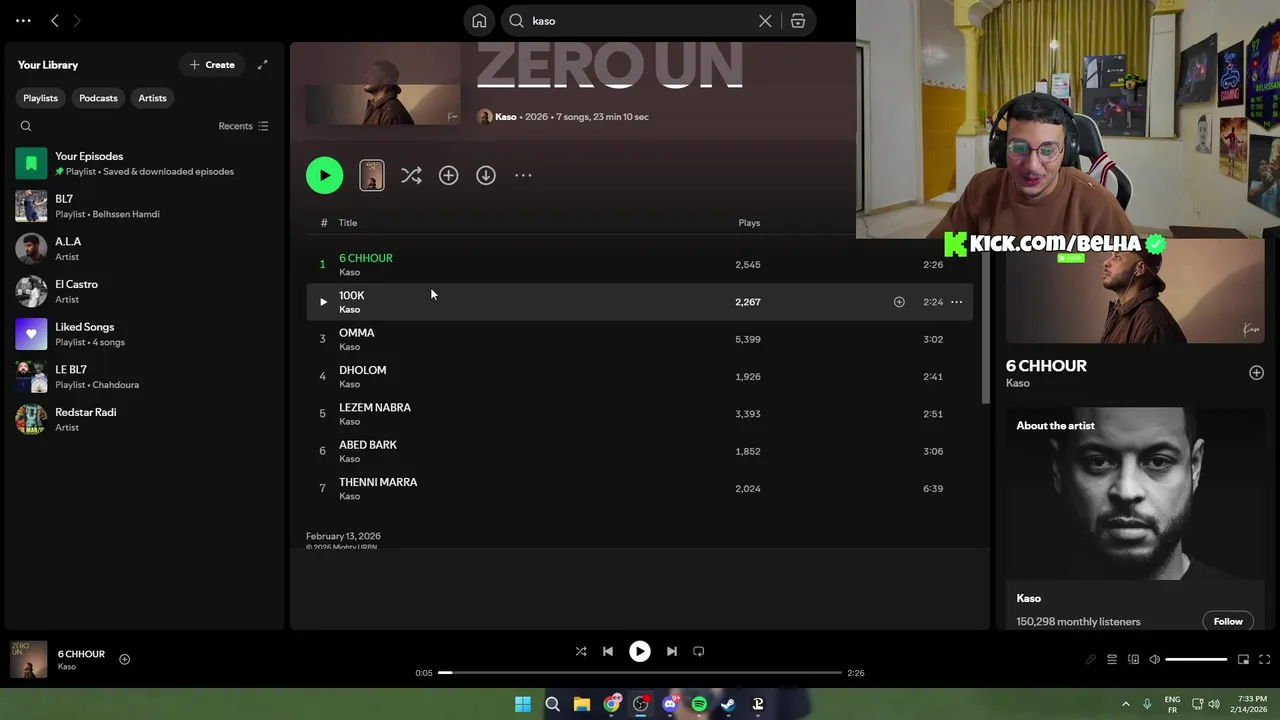Filter library by Playlists
This screenshot has width=1280, height=720.
point(41,98)
